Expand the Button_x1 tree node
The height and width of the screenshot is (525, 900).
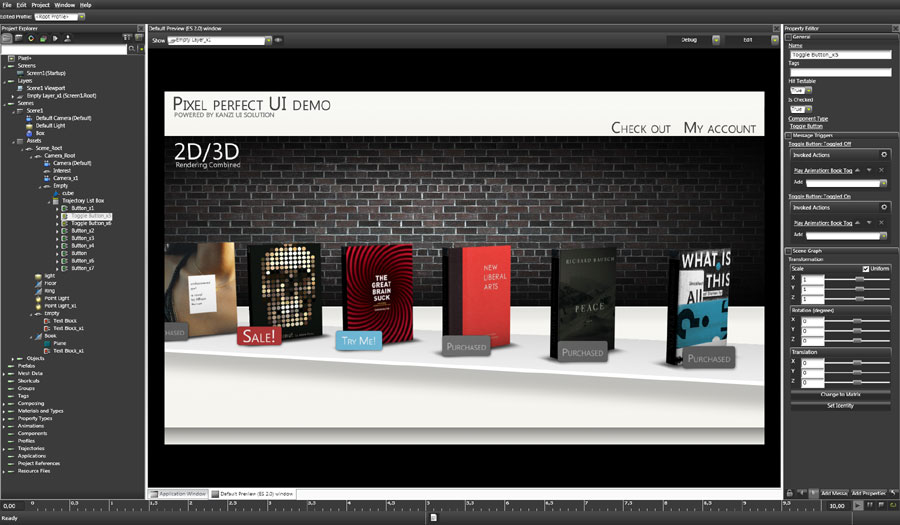(57, 208)
